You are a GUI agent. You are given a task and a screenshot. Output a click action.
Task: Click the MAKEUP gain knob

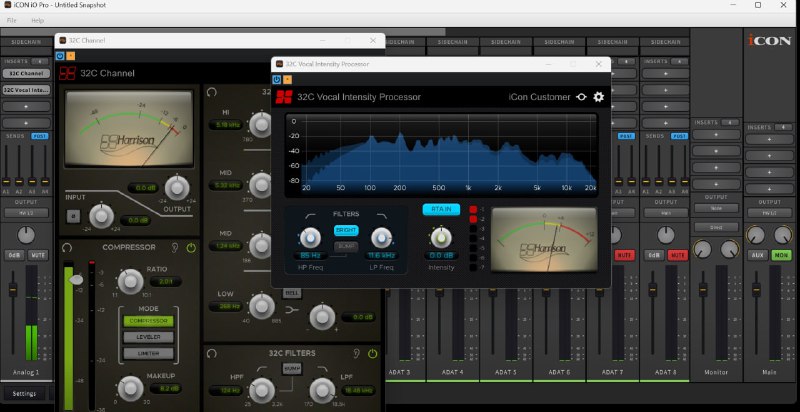(131, 389)
